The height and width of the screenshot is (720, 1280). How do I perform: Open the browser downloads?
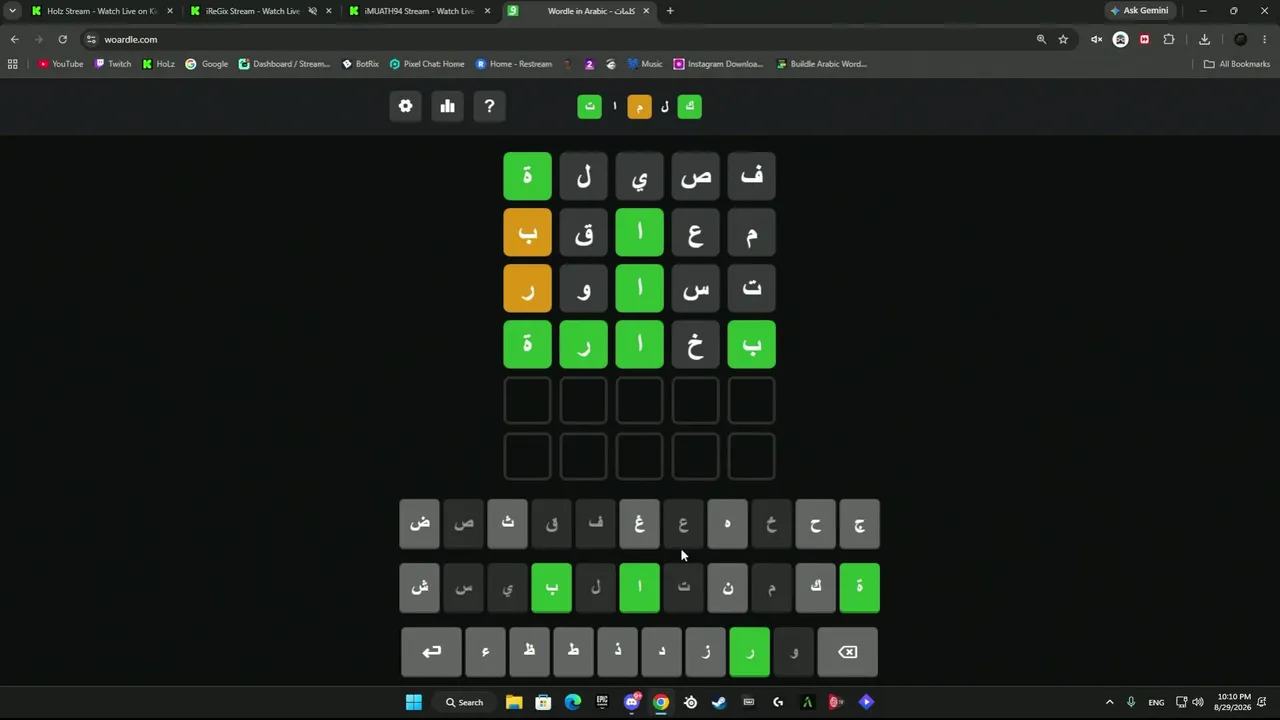tap(1204, 39)
